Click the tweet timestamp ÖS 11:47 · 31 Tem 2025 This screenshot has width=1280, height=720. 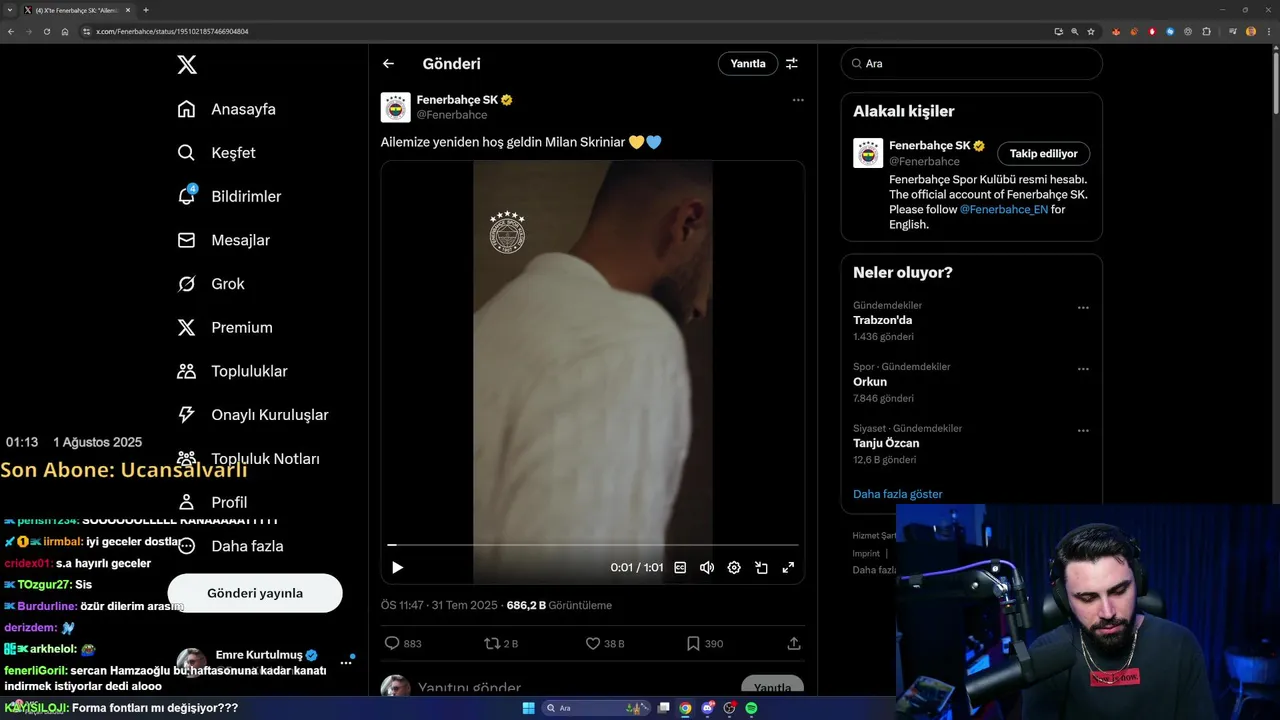point(439,605)
